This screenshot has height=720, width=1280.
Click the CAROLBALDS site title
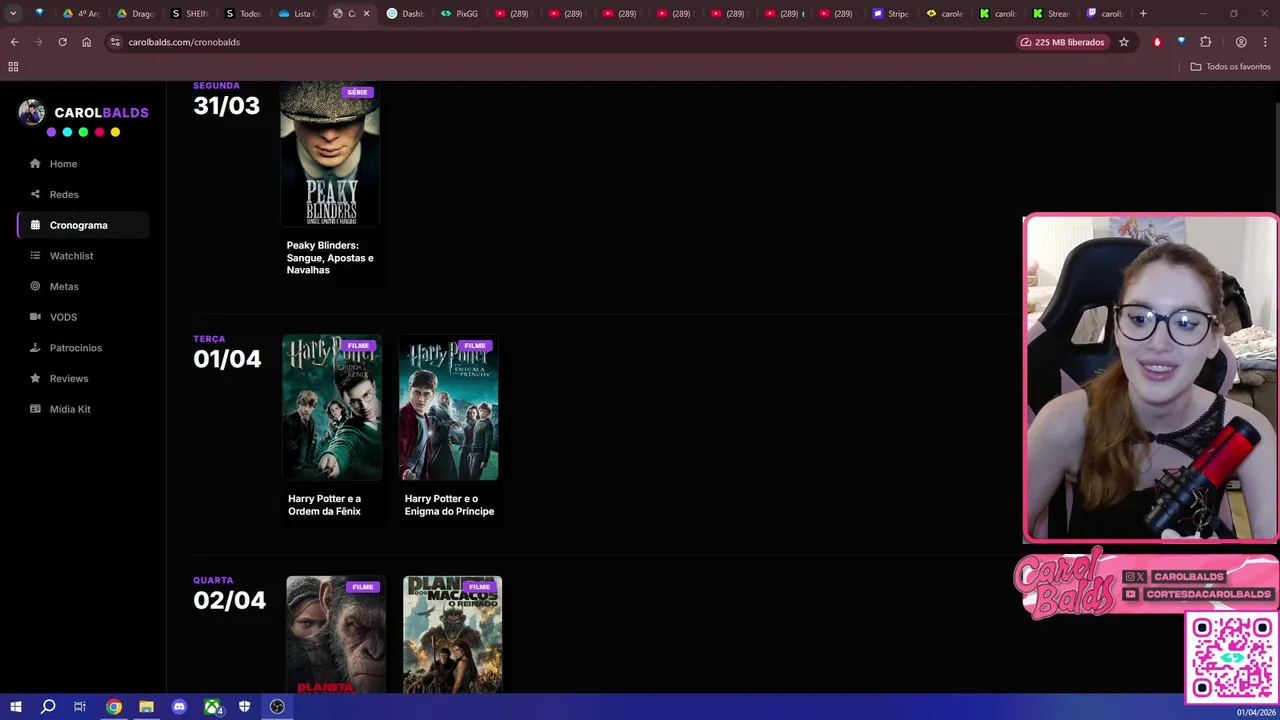101,113
